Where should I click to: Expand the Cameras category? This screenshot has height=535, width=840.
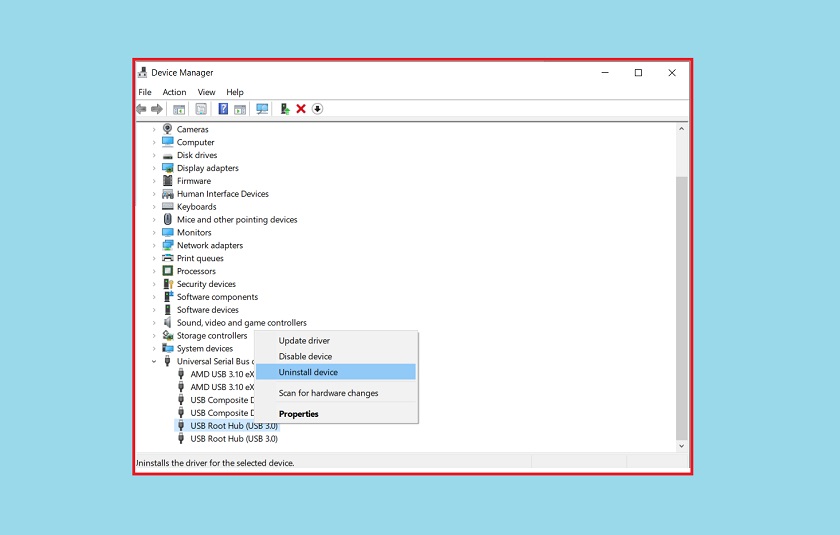pyautogui.click(x=154, y=130)
